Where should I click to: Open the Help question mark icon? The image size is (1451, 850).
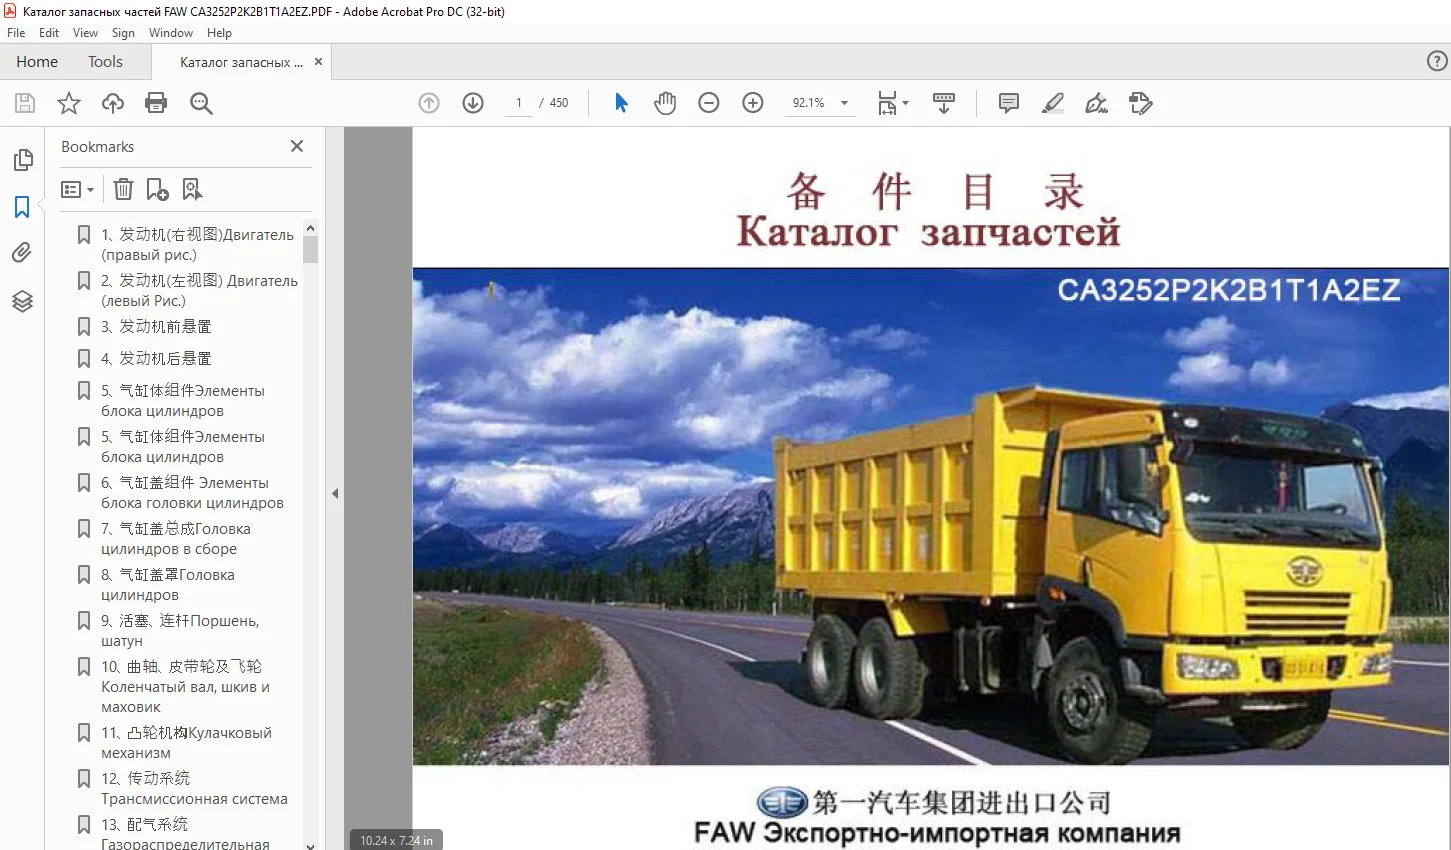[1437, 62]
